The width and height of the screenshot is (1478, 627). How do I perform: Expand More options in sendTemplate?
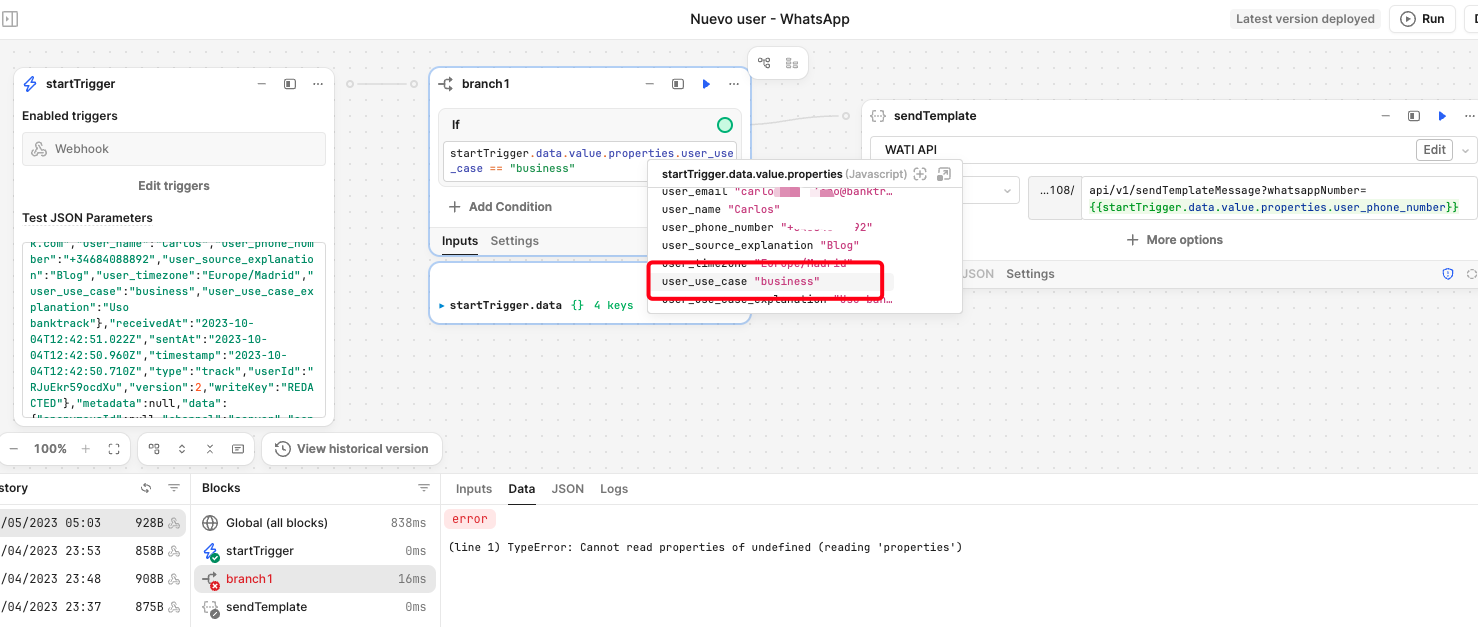point(1174,240)
